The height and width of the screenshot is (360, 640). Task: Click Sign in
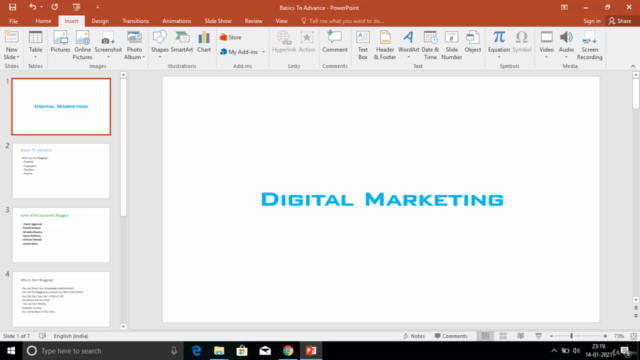[x=592, y=21]
